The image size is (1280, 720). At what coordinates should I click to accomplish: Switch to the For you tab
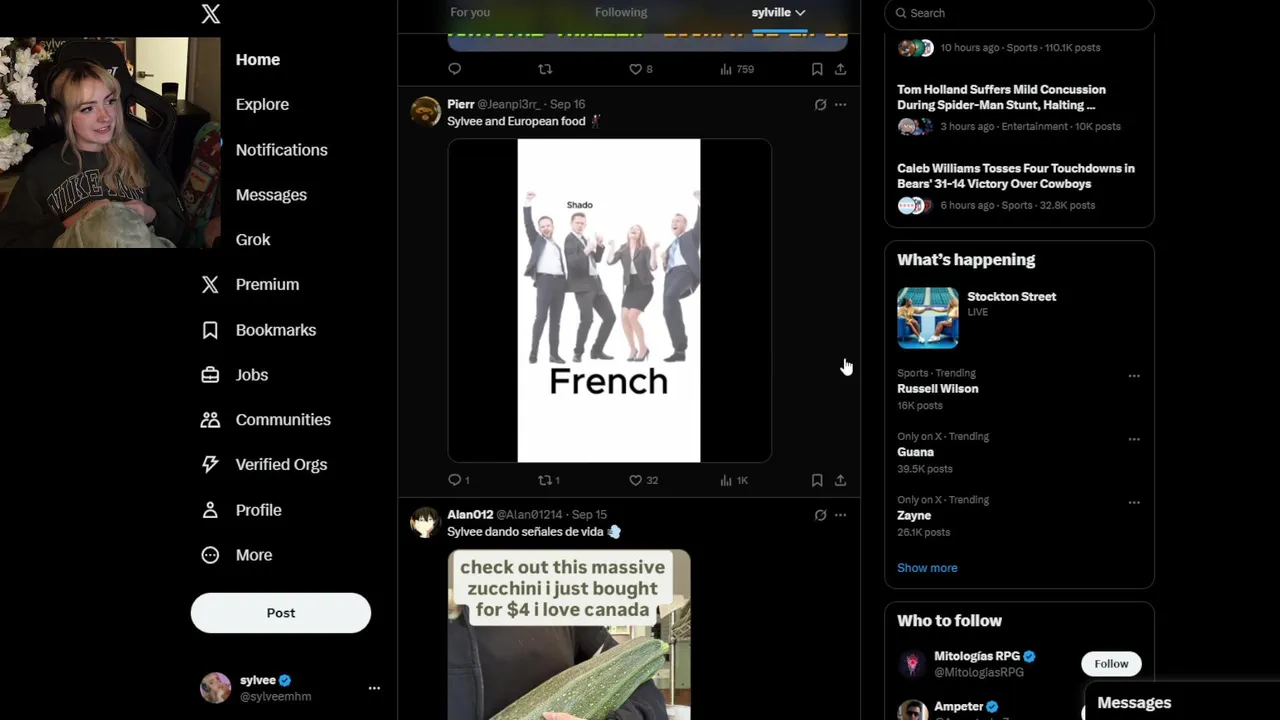pos(470,13)
